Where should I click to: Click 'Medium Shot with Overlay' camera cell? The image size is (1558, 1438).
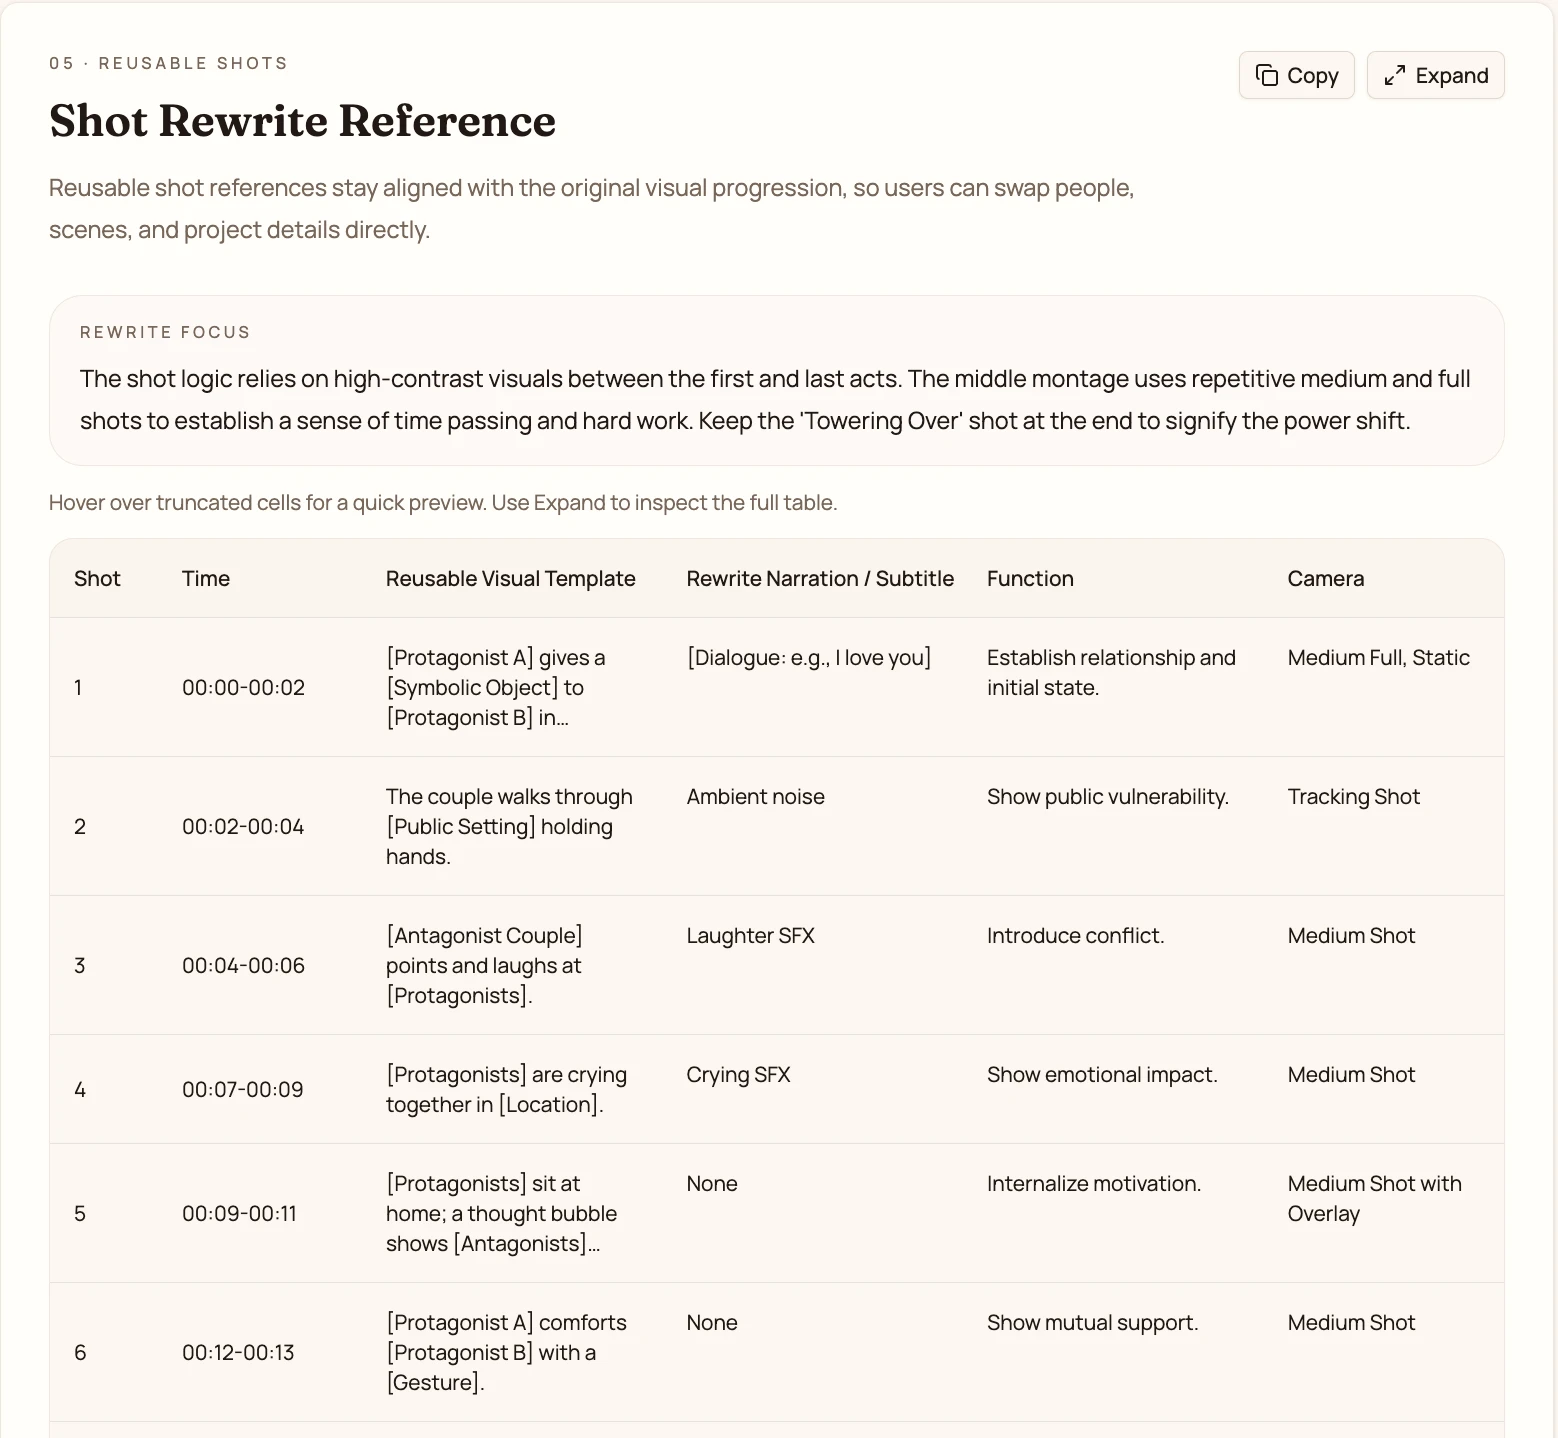(x=1374, y=1199)
